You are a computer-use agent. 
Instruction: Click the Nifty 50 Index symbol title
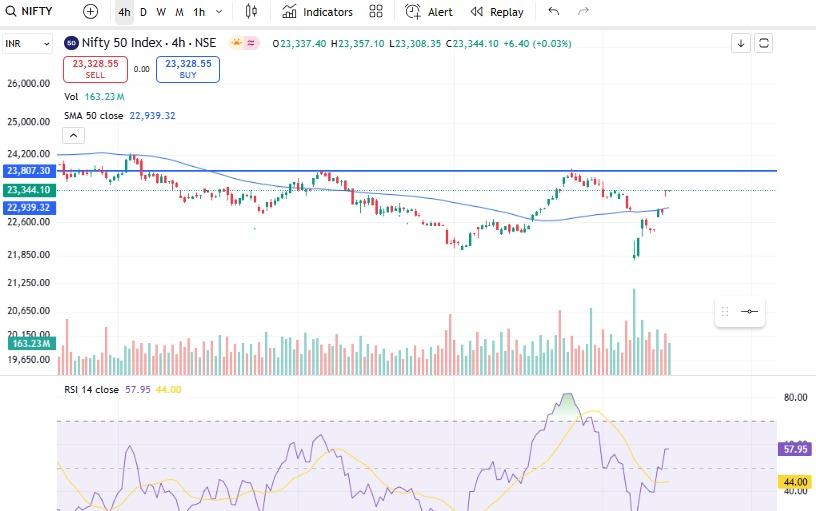(149, 43)
